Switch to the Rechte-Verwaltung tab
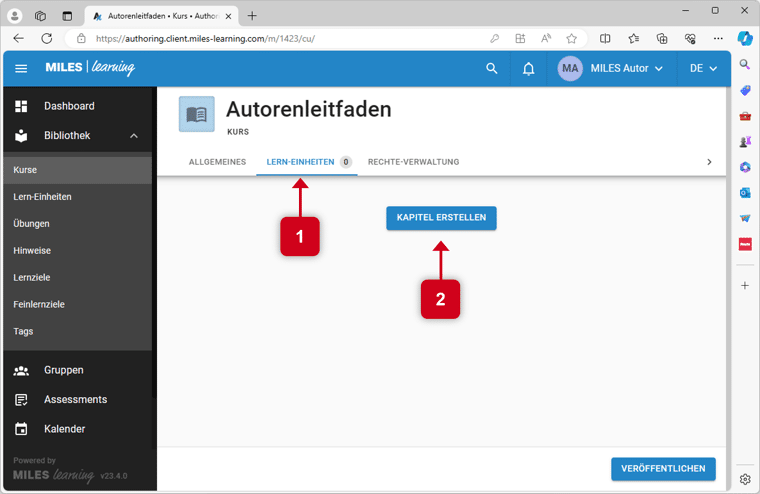This screenshot has height=494, width=760. pos(413,162)
